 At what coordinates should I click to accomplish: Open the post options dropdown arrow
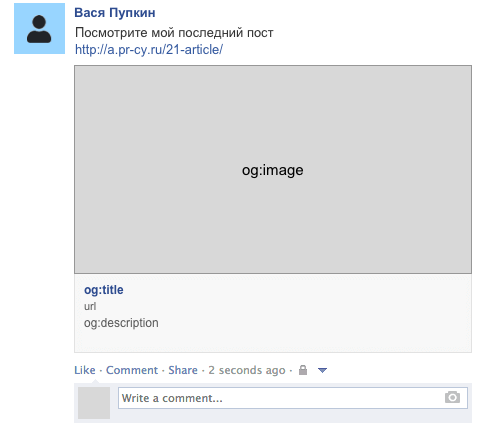(x=322, y=370)
